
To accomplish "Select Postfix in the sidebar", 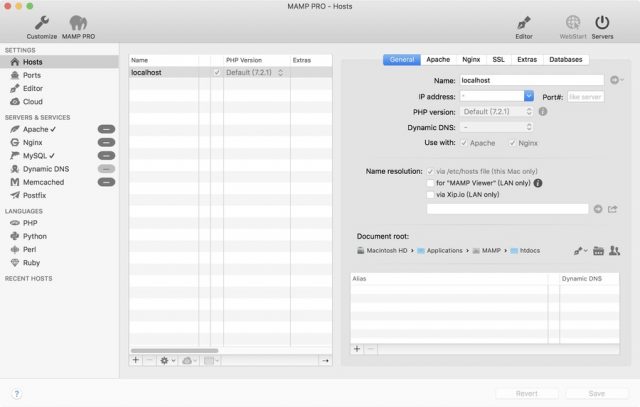I will click(x=34, y=196).
